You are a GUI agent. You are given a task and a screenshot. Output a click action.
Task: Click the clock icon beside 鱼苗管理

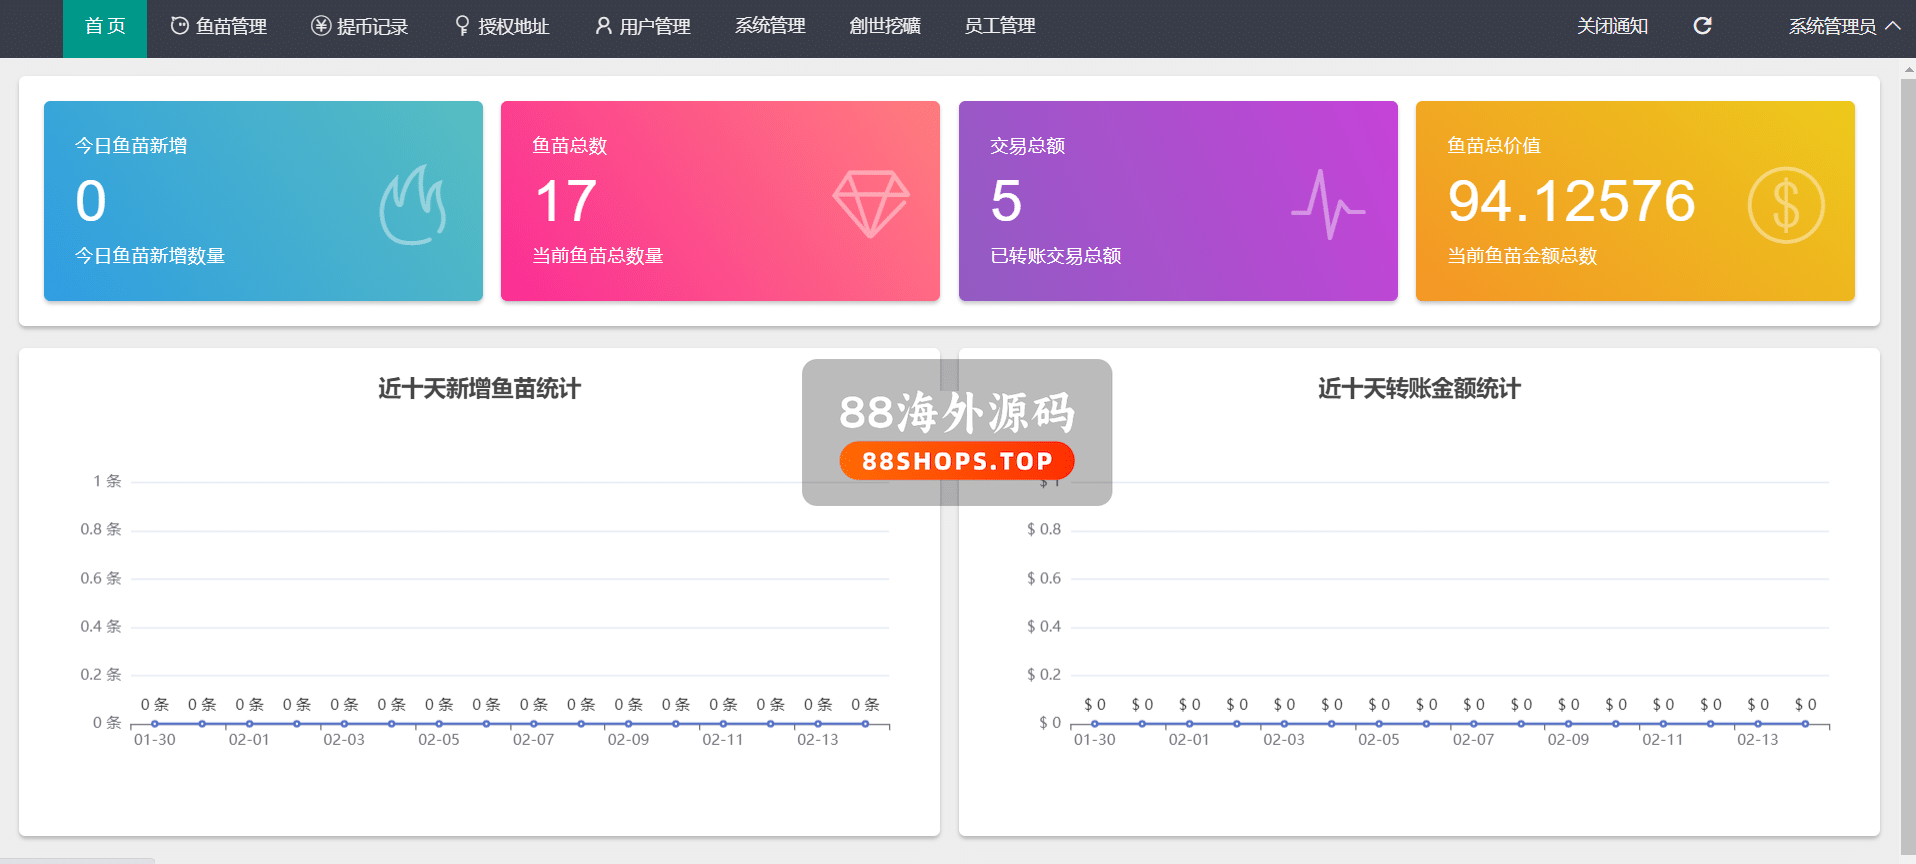point(180,26)
